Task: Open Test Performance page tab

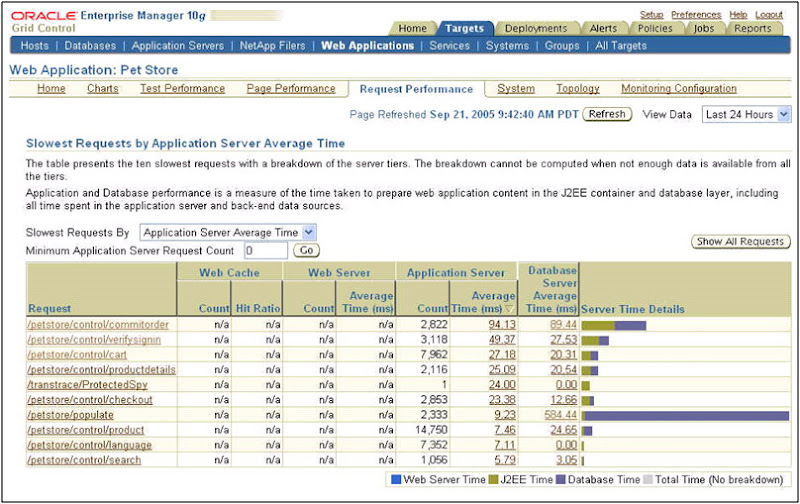Action: (x=183, y=89)
